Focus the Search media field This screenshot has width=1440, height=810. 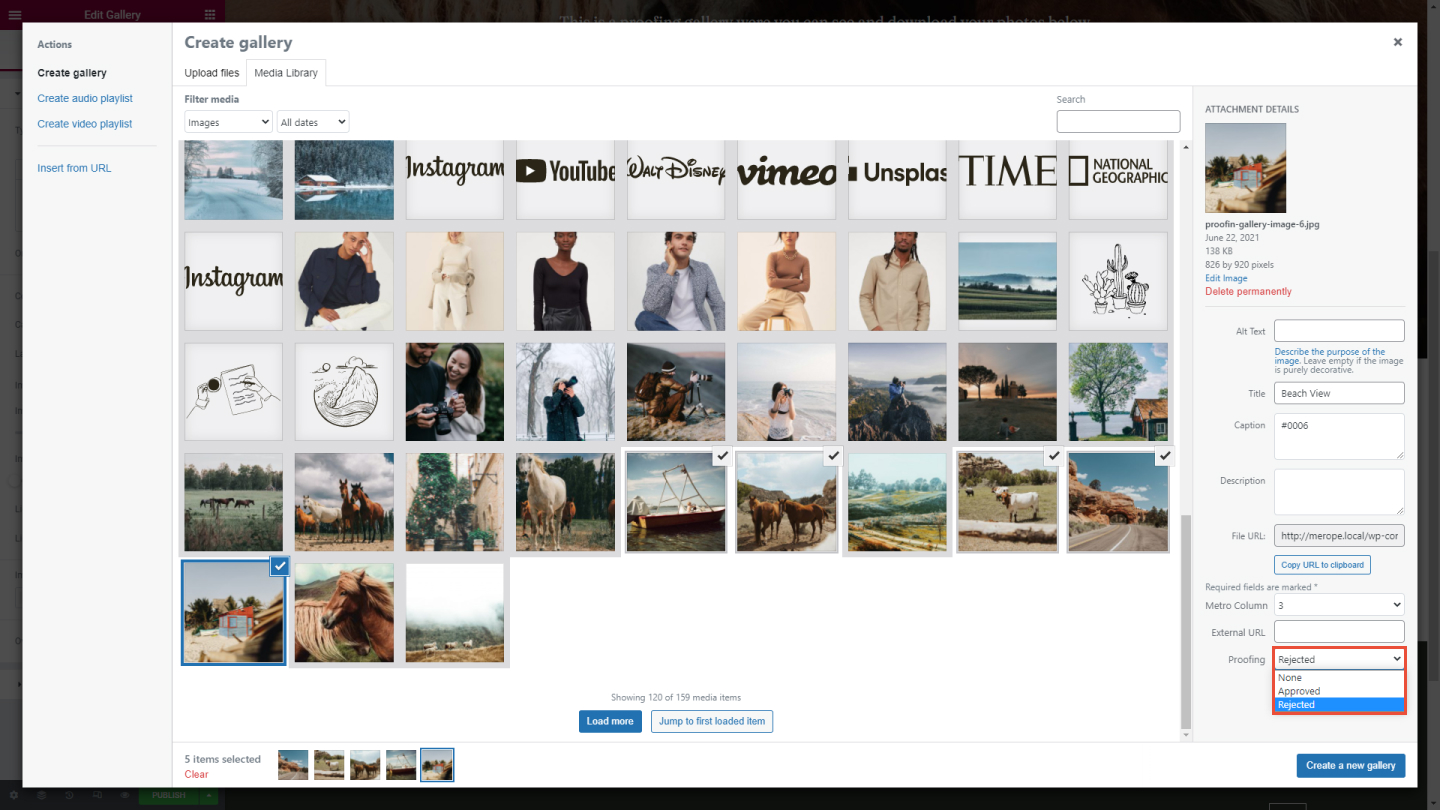point(1118,121)
